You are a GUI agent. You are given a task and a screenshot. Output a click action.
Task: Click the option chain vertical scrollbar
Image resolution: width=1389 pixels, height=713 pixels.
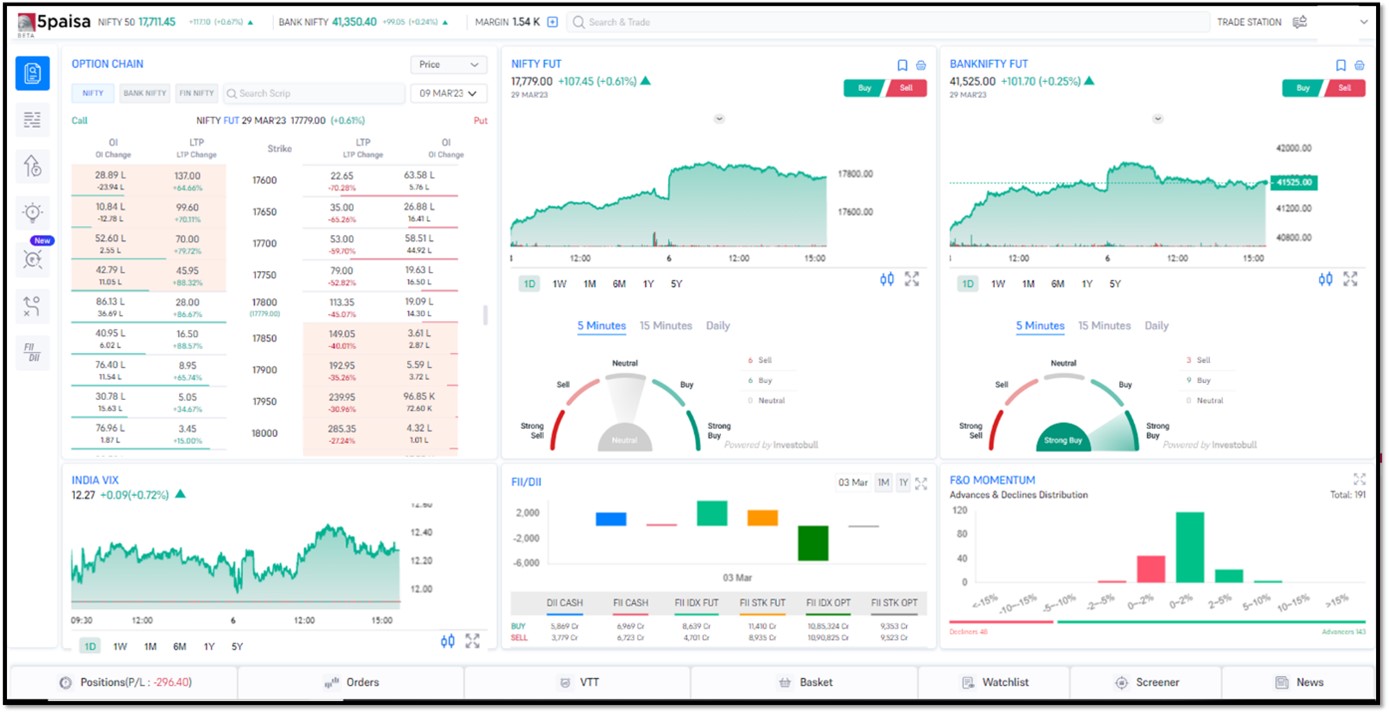pos(486,315)
